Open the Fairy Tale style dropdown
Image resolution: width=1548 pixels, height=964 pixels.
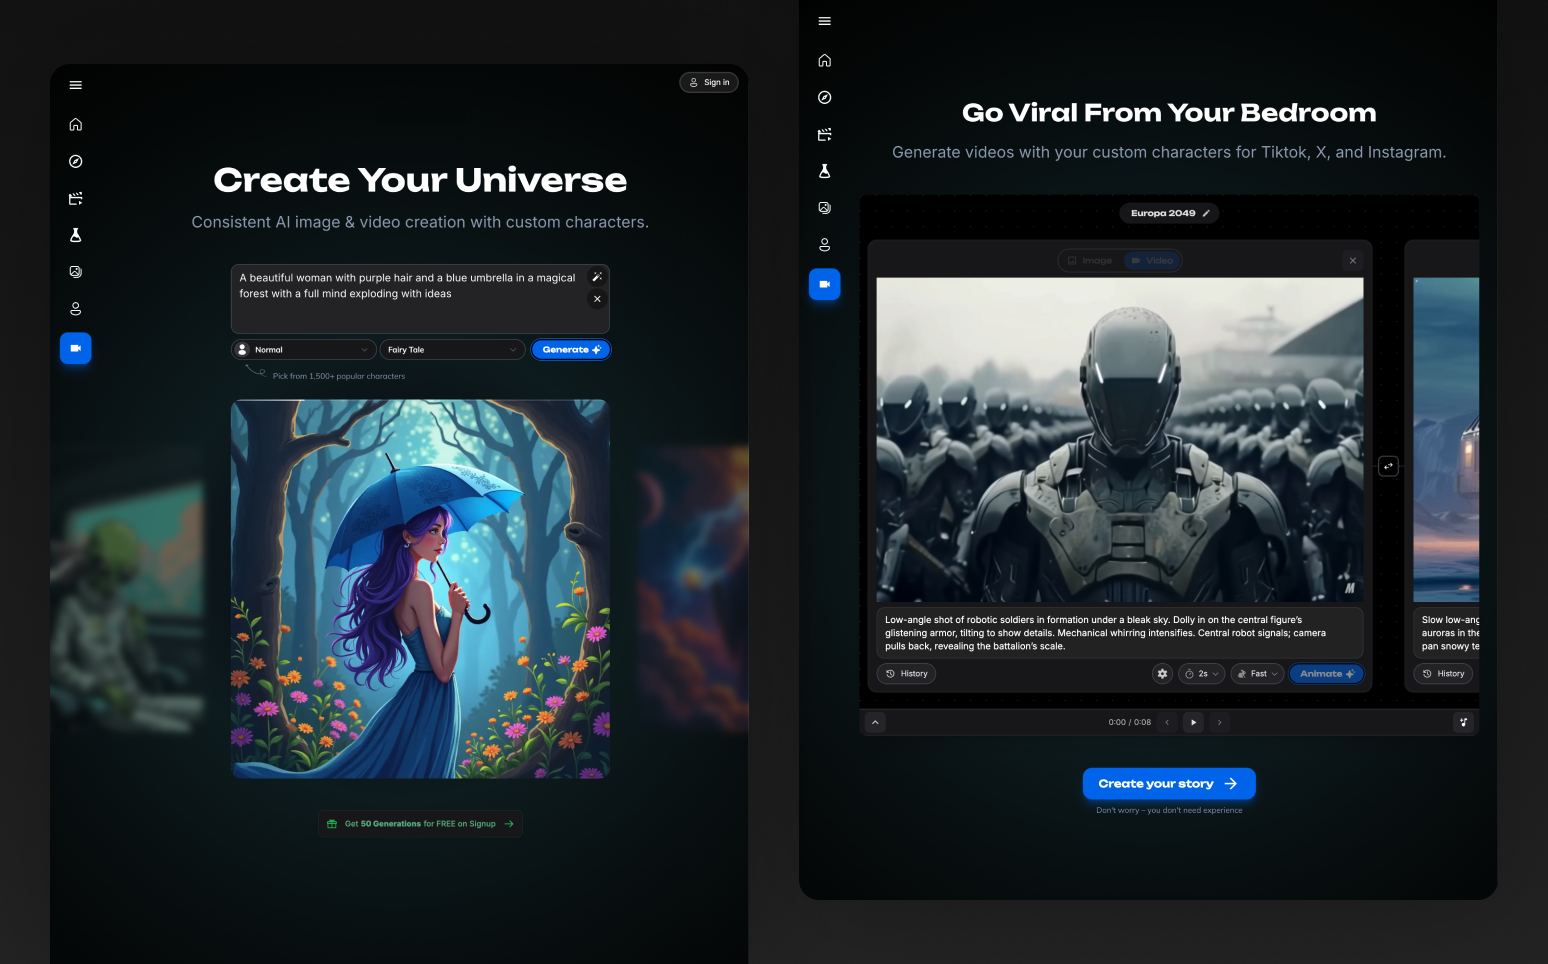[452, 349]
